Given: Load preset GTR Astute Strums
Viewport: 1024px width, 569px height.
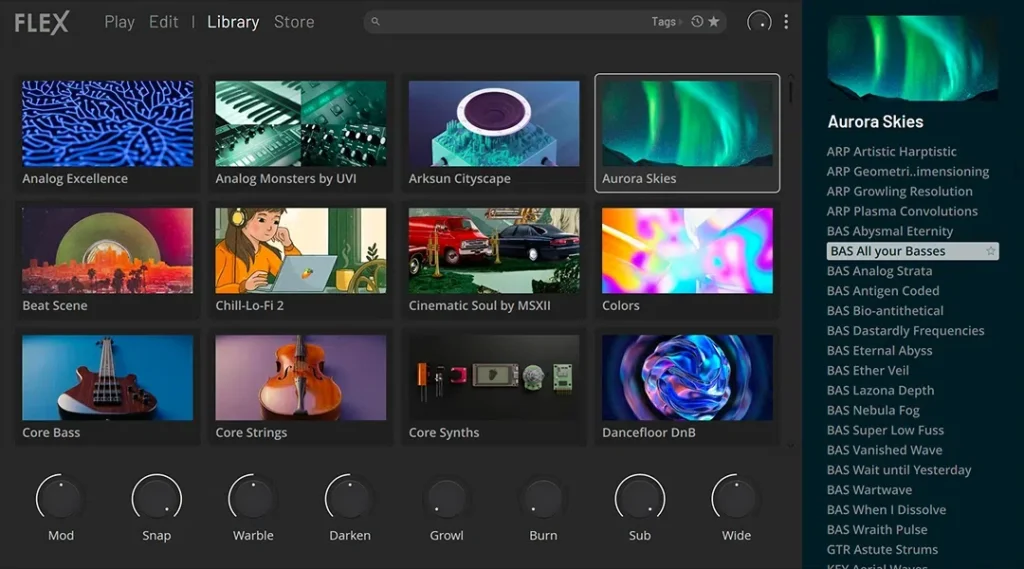Looking at the screenshot, I should pyautogui.click(x=882, y=550).
